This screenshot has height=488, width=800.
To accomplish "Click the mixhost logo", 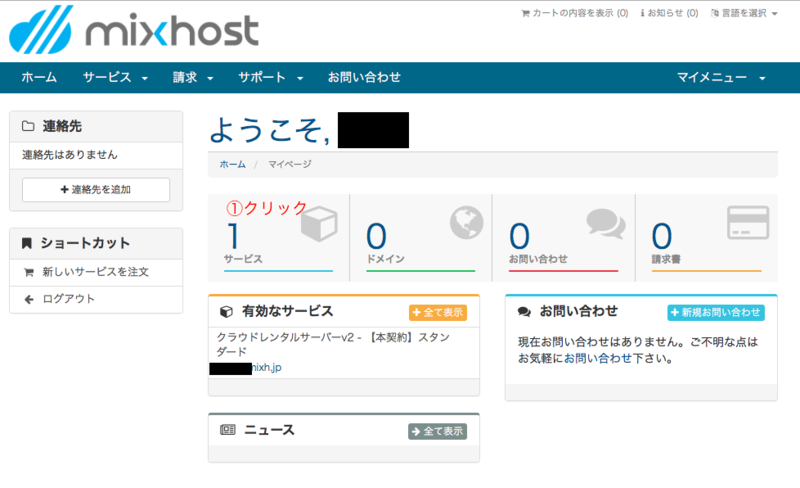I will pyautogui.click(x=134, y=30).
